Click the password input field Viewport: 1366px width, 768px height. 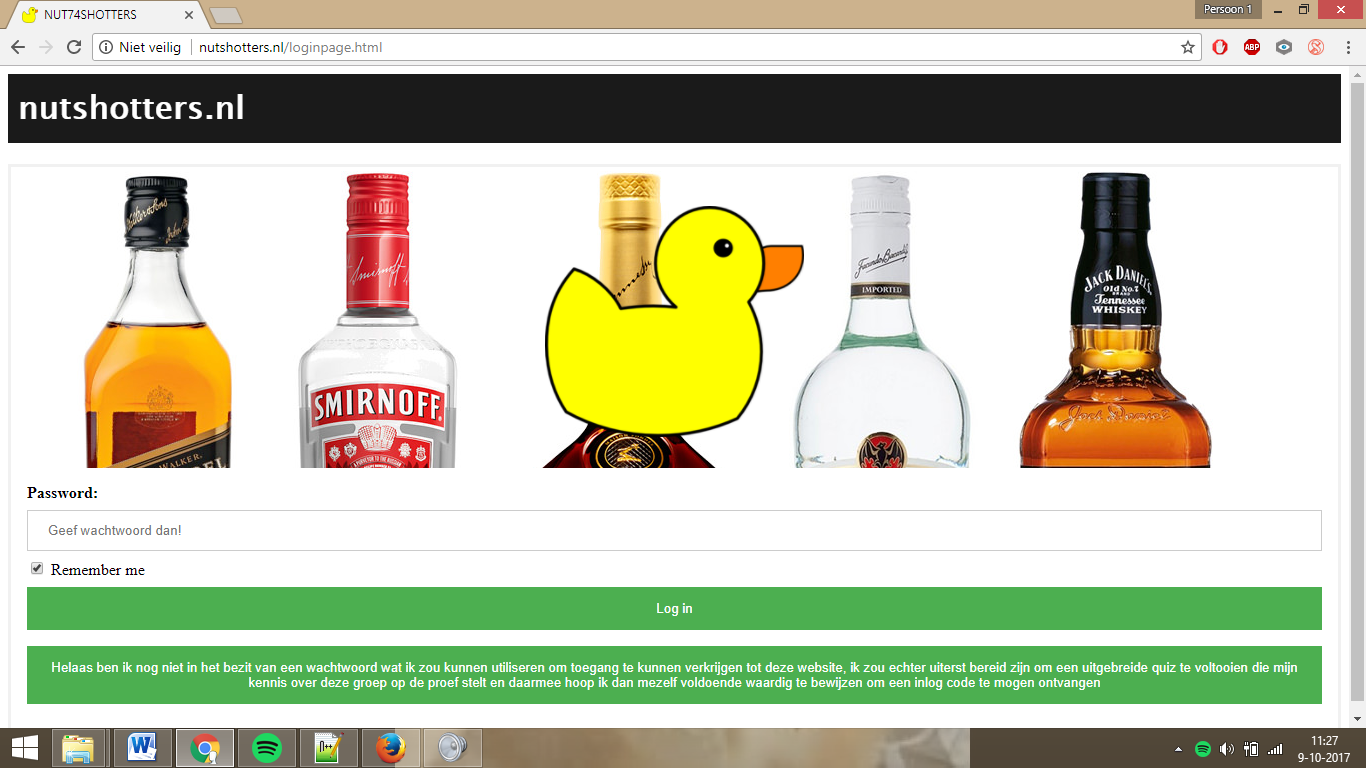tap(674, 530)
